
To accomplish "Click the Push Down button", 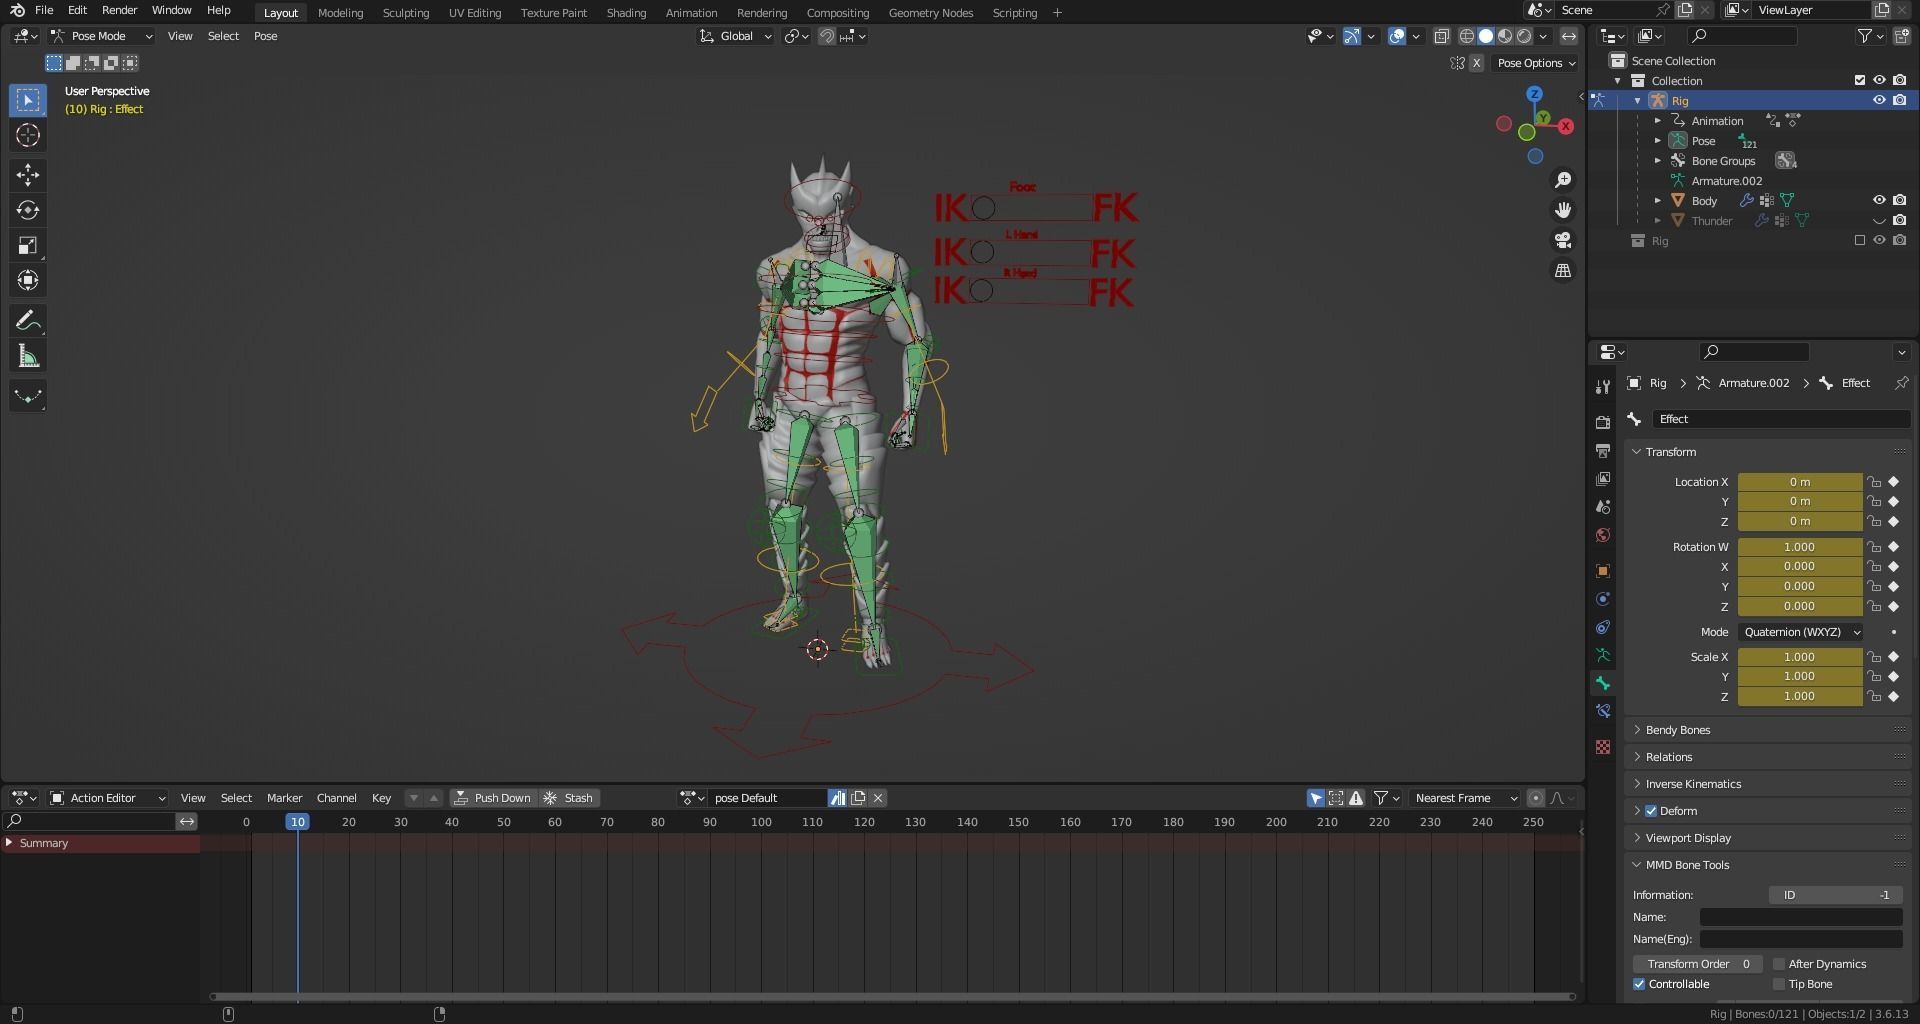I will (x=493, y=798).
